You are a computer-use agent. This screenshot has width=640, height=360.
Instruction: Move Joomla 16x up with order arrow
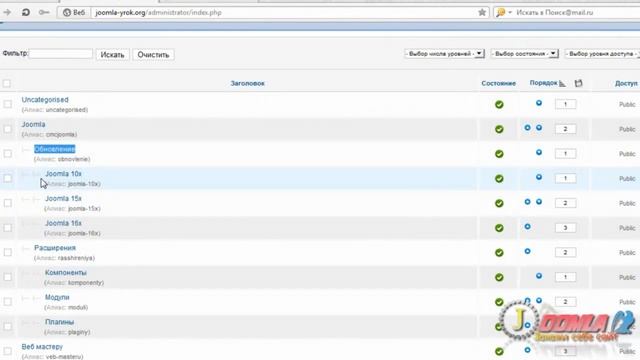click(x=527, y=227)
